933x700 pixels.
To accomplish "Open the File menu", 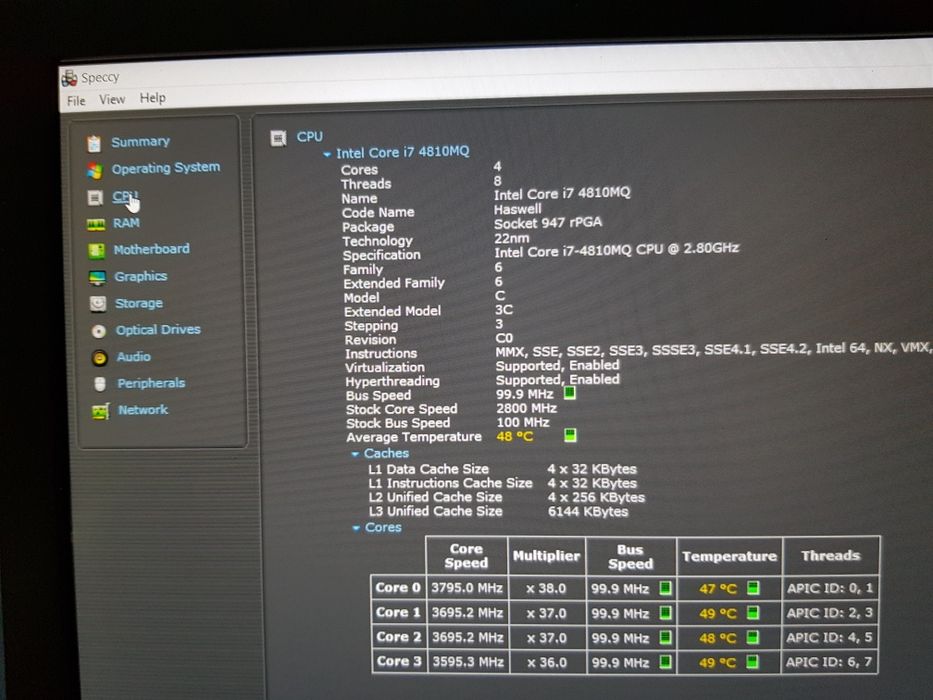I will coord(76,101).
